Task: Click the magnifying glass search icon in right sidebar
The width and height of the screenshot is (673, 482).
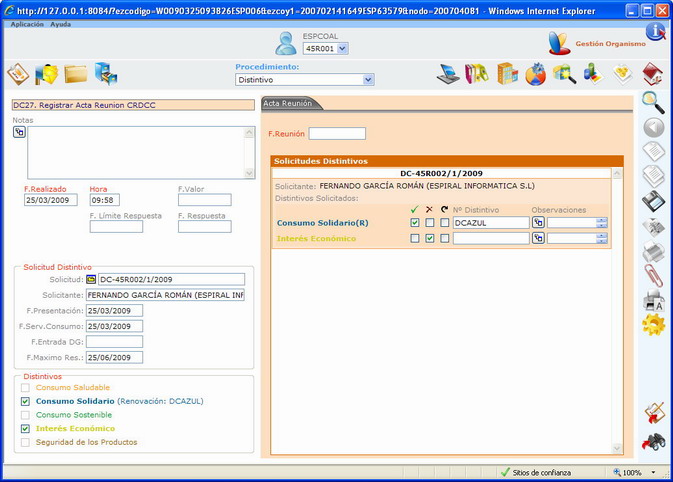Action: click(x=652, y=102)
